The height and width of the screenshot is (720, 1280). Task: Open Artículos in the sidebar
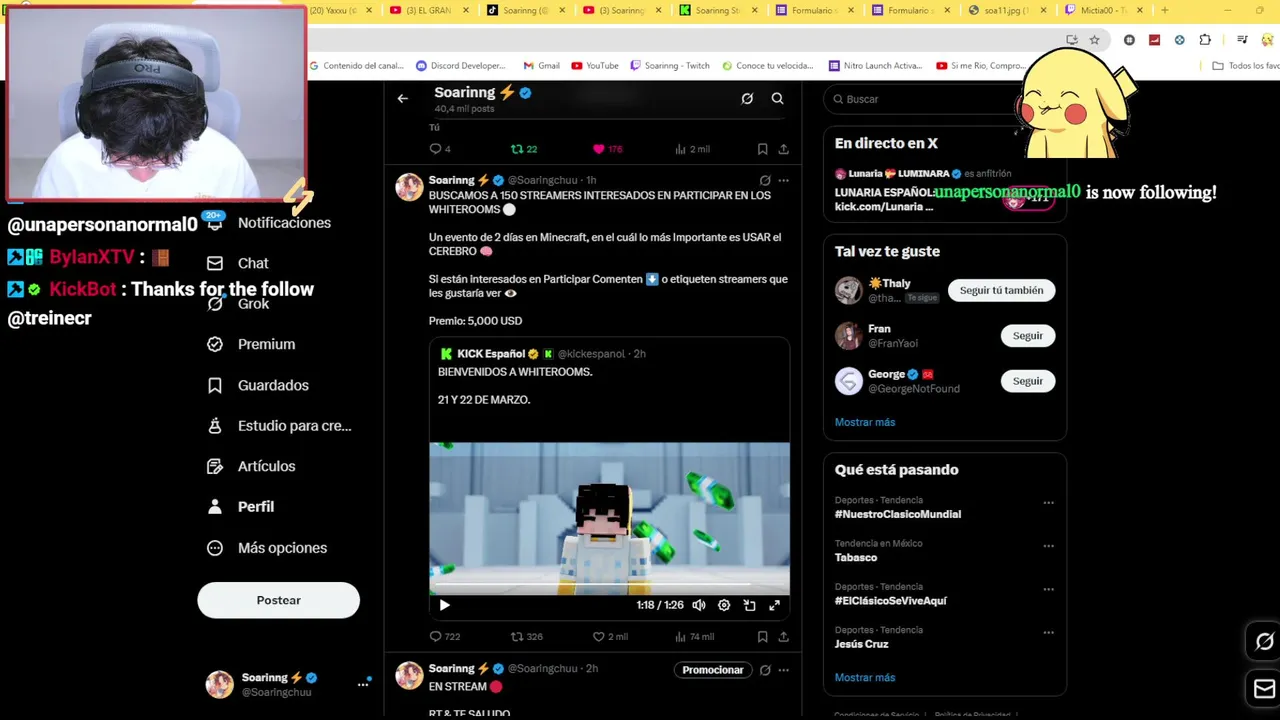pyautogui.click(x=251, y=466)
